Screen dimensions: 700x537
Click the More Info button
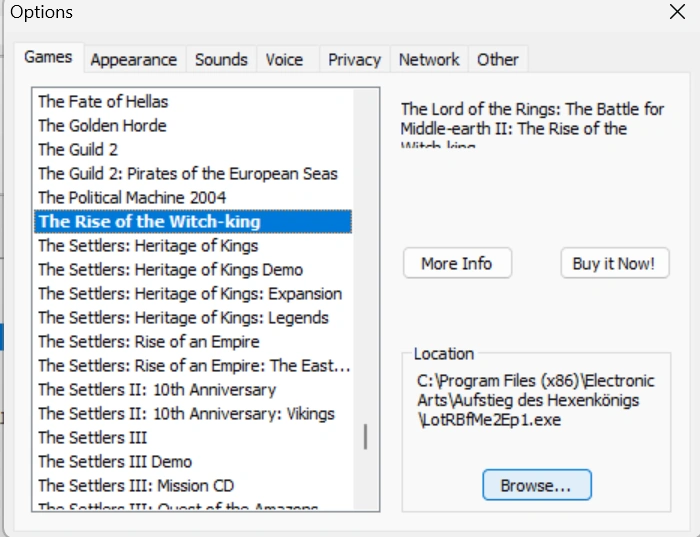pos(457,264)
